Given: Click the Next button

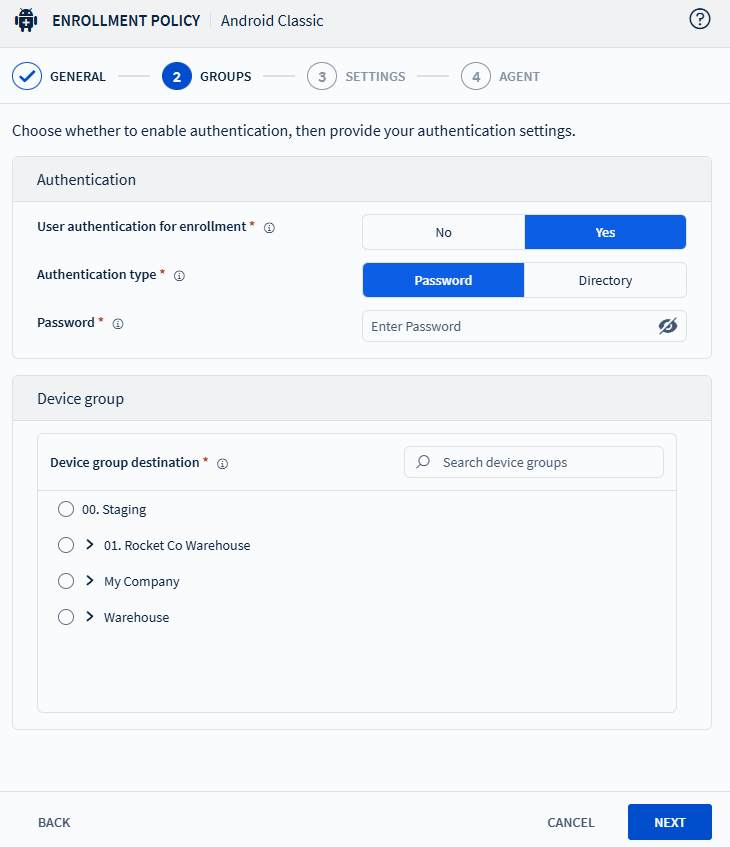Looking at the screenshot, I should [669, 822].
